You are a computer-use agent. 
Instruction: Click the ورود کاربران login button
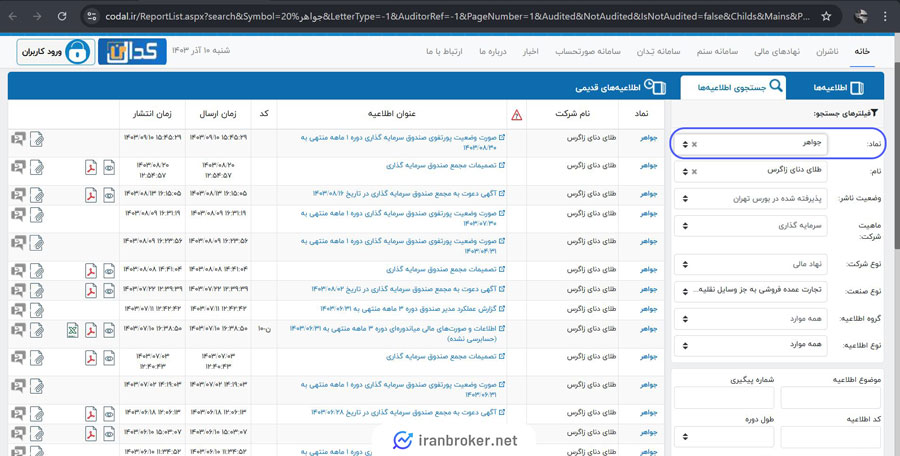tap(56, 52)
